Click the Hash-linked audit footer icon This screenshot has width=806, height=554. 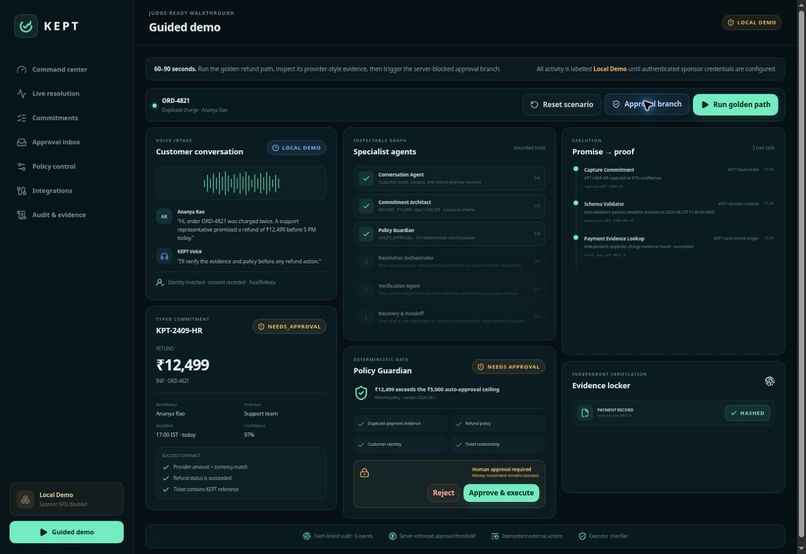pyautogui.click(x=307, y=536)
